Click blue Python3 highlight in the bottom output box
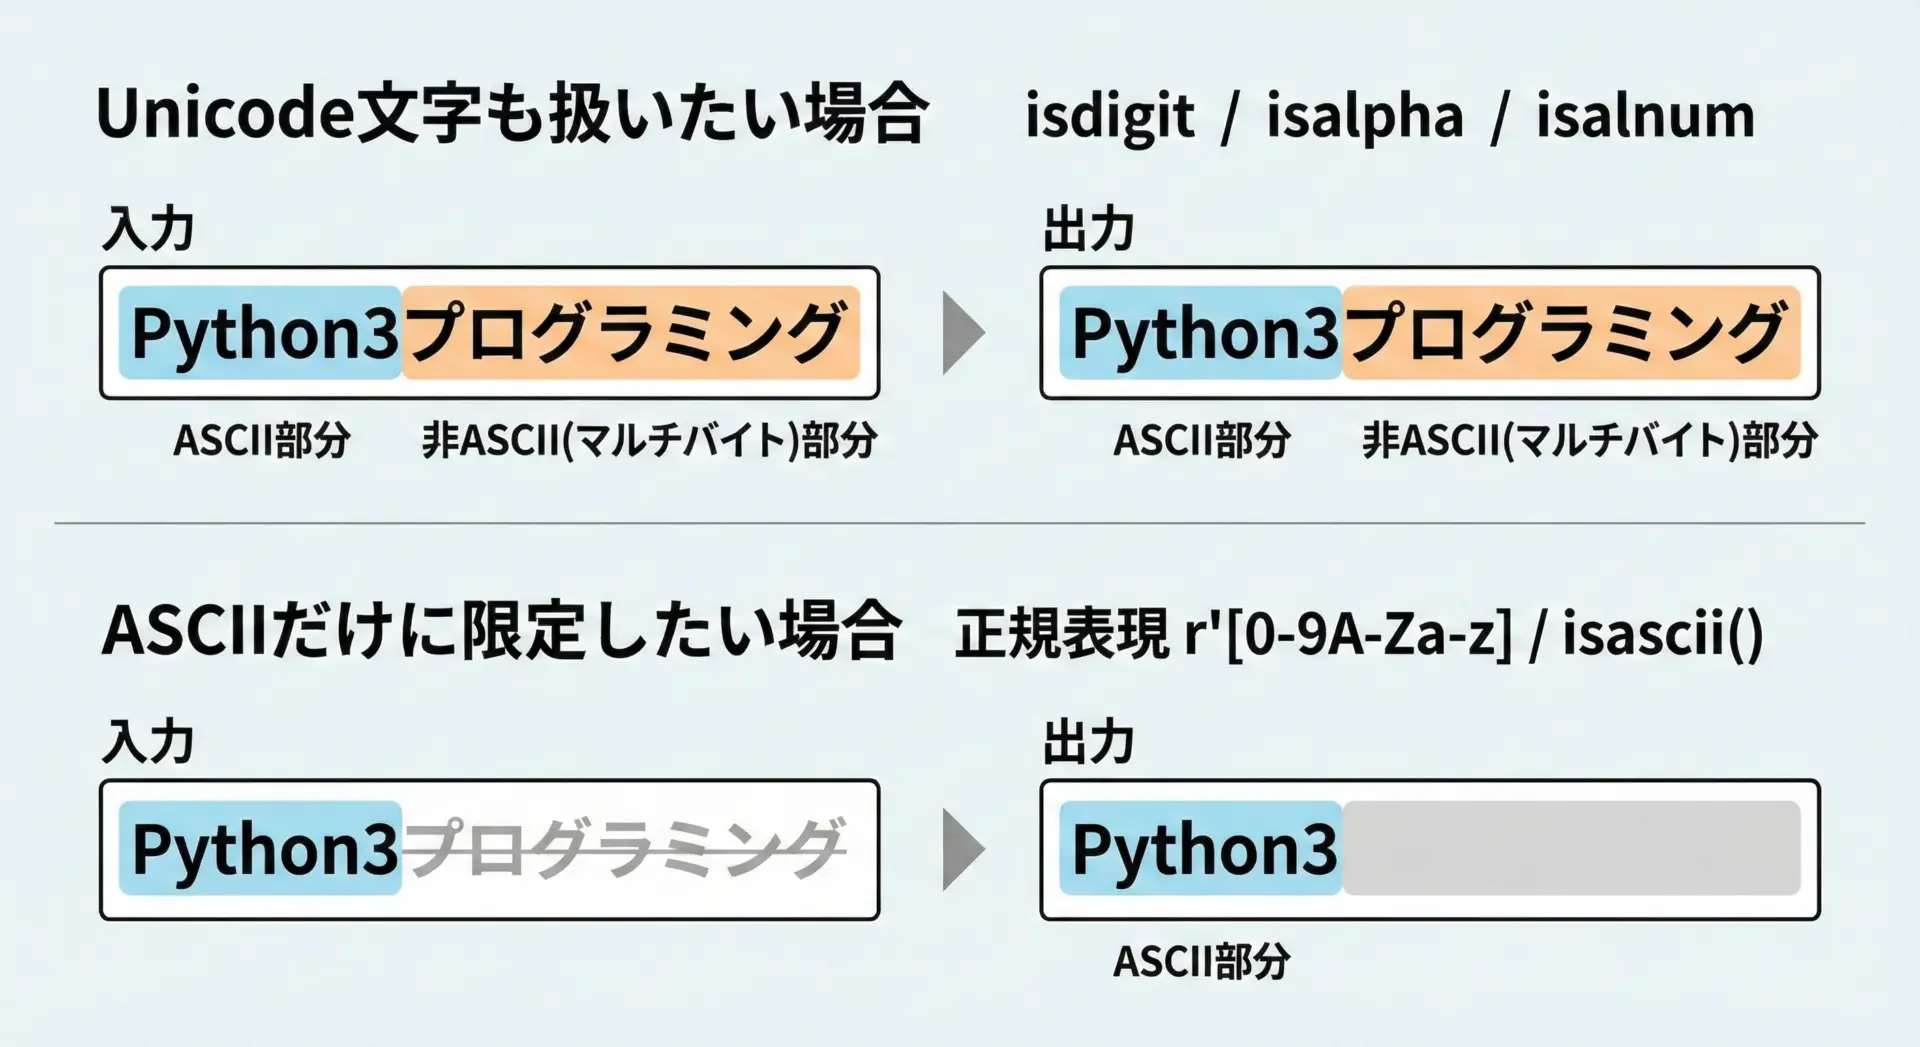 pos(1202,849)
